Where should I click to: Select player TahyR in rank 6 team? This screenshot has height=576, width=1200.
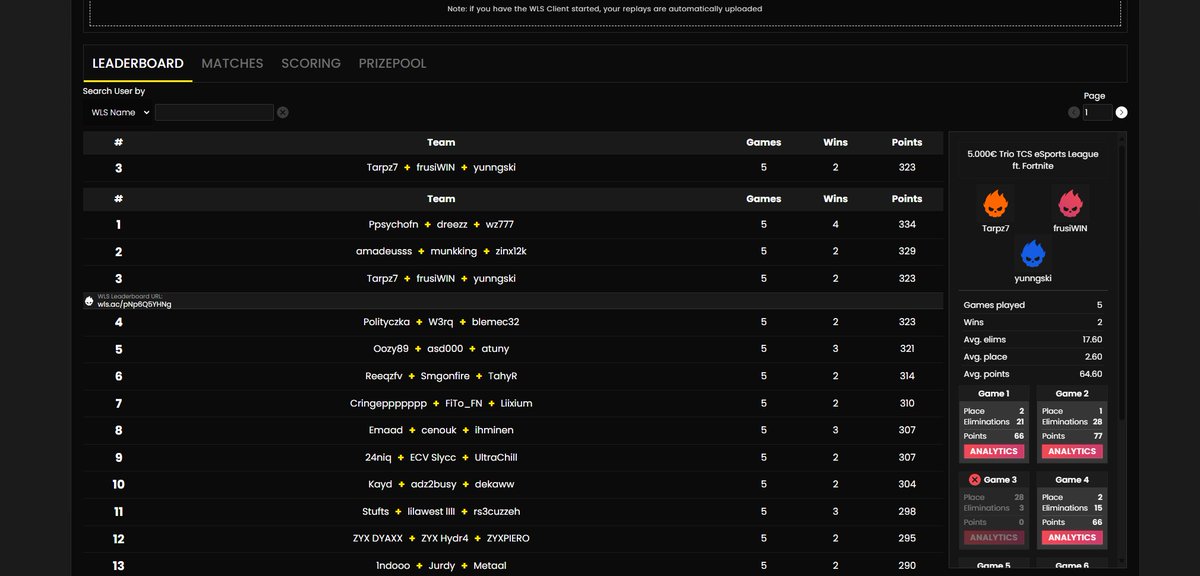tap(502, 376)
